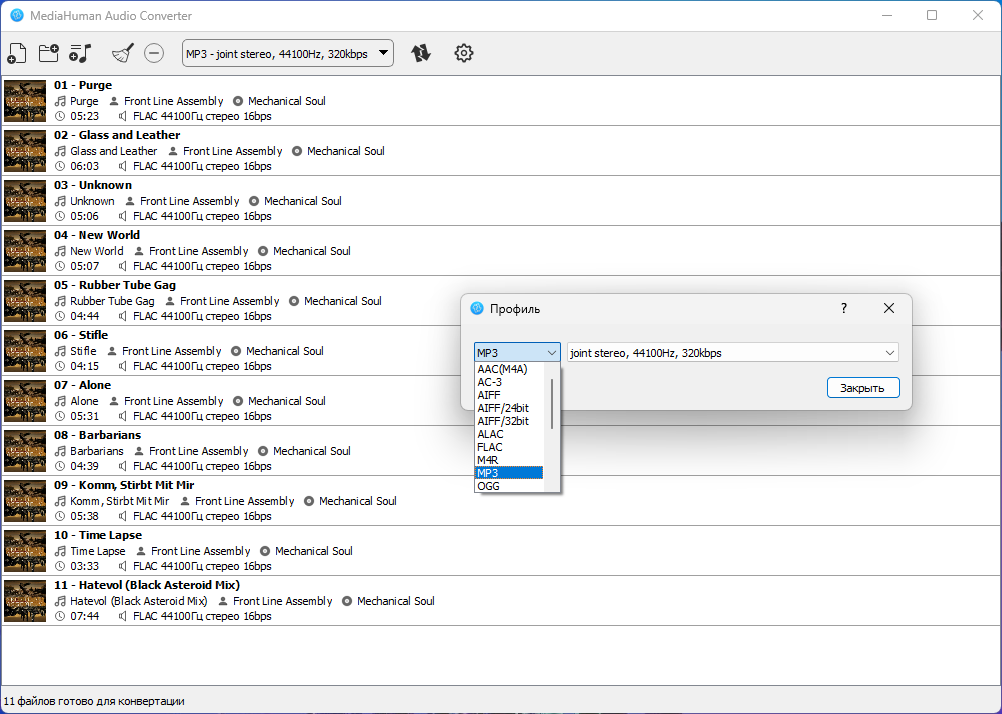Screen dimensions: 1002x714
Task: Choose AIFF/24bit format option
Action: [x=509, y=408]
